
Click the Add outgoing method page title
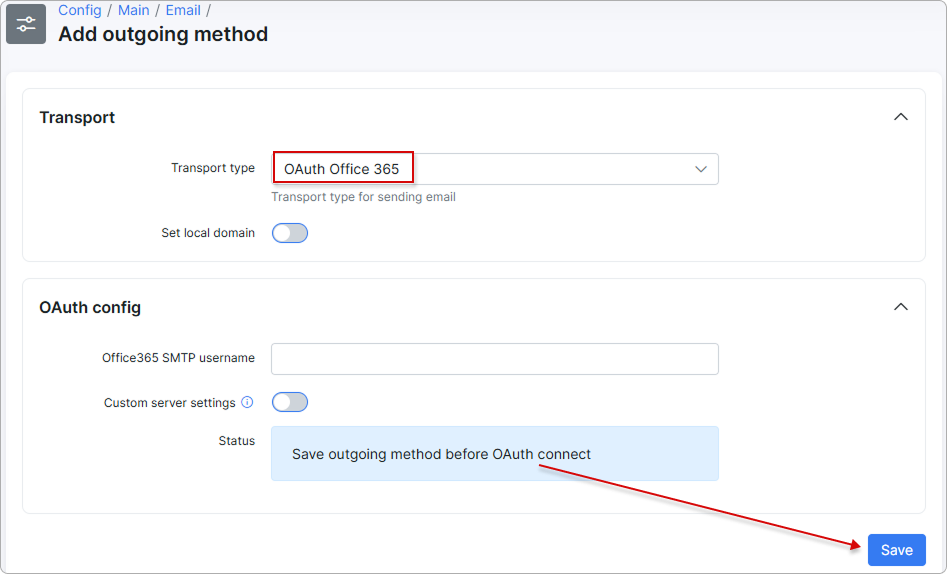(163, 34)
